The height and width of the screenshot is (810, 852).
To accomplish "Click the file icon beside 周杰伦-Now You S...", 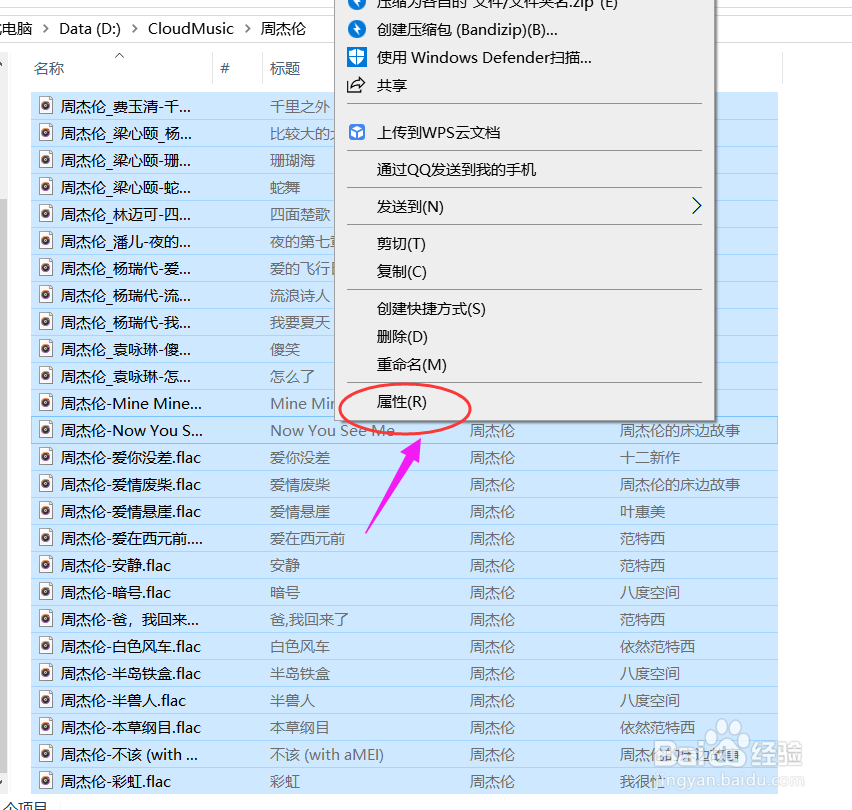I will (45, 430).
